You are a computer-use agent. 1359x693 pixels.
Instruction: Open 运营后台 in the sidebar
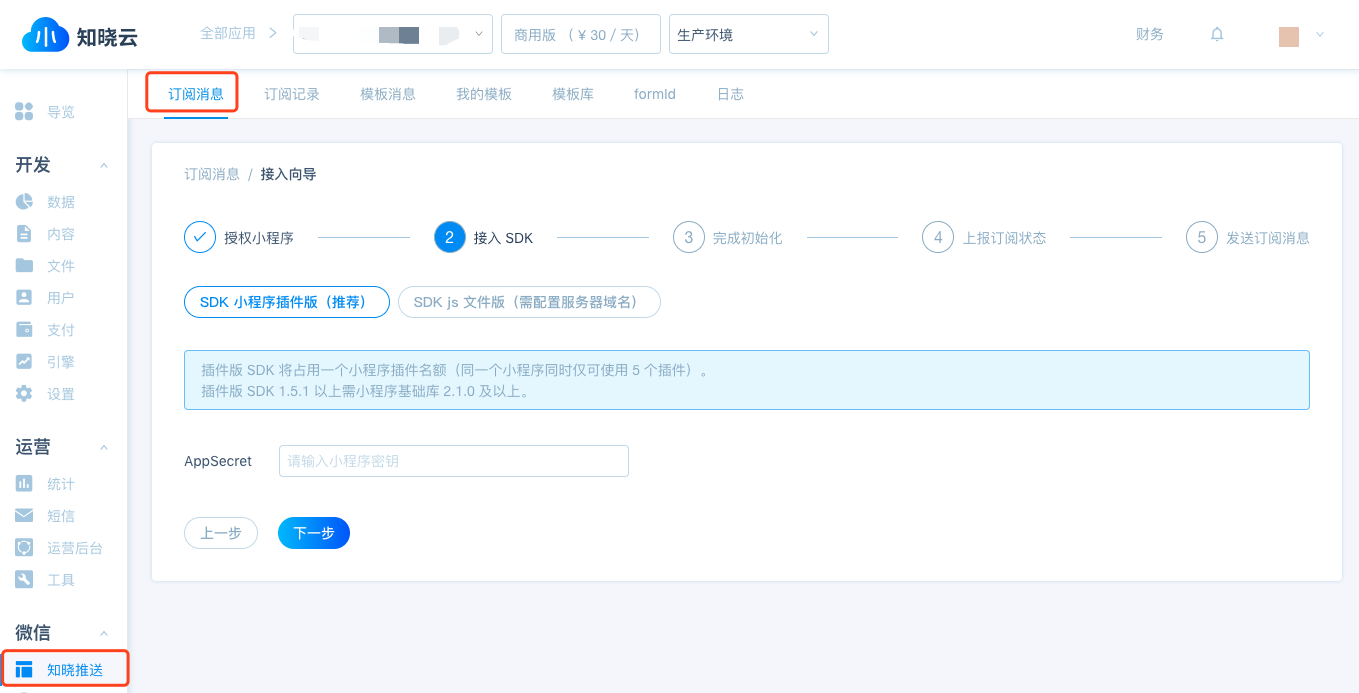pyautogui.click(x=75, y=548)
